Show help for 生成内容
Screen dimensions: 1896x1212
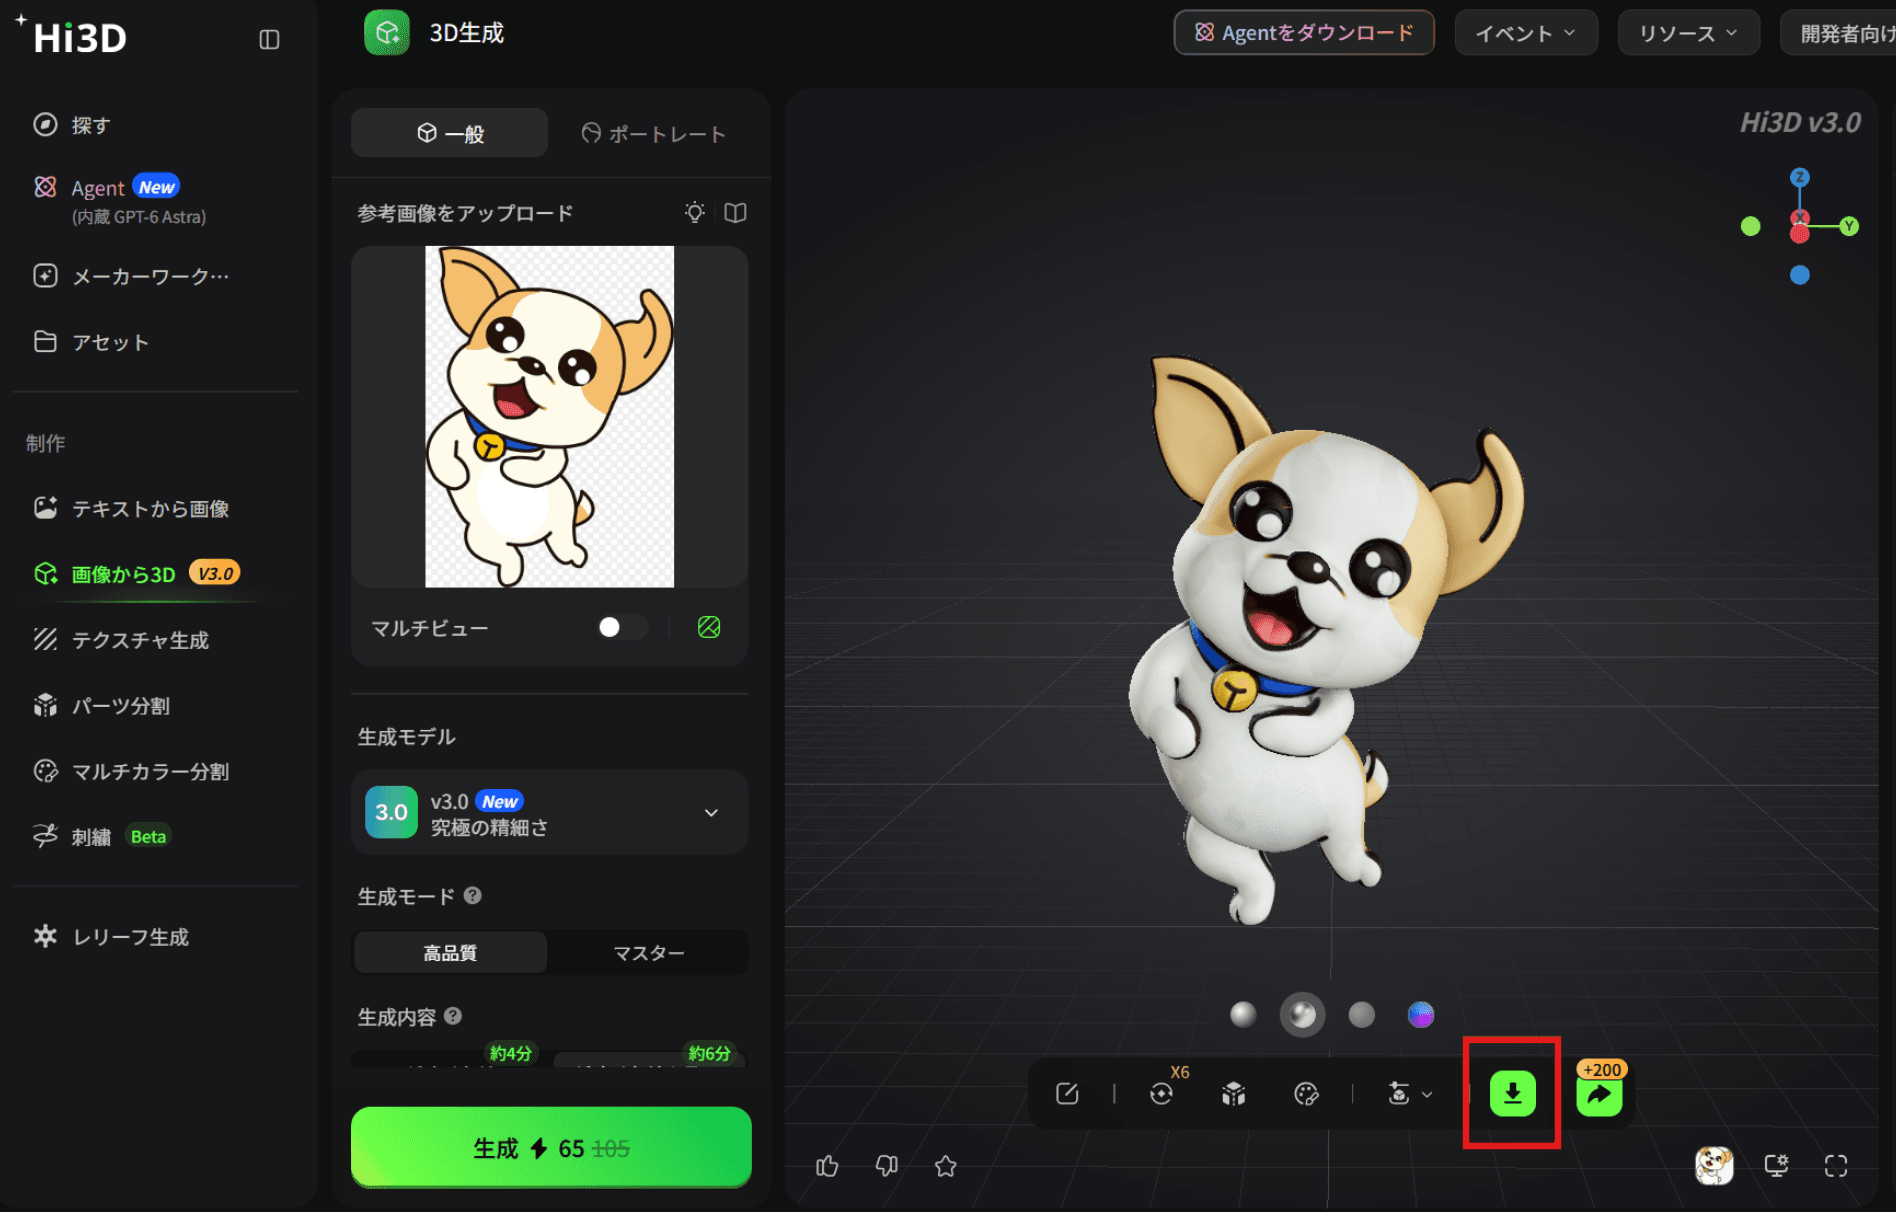pyautogui.click(x=453, y=1016)
